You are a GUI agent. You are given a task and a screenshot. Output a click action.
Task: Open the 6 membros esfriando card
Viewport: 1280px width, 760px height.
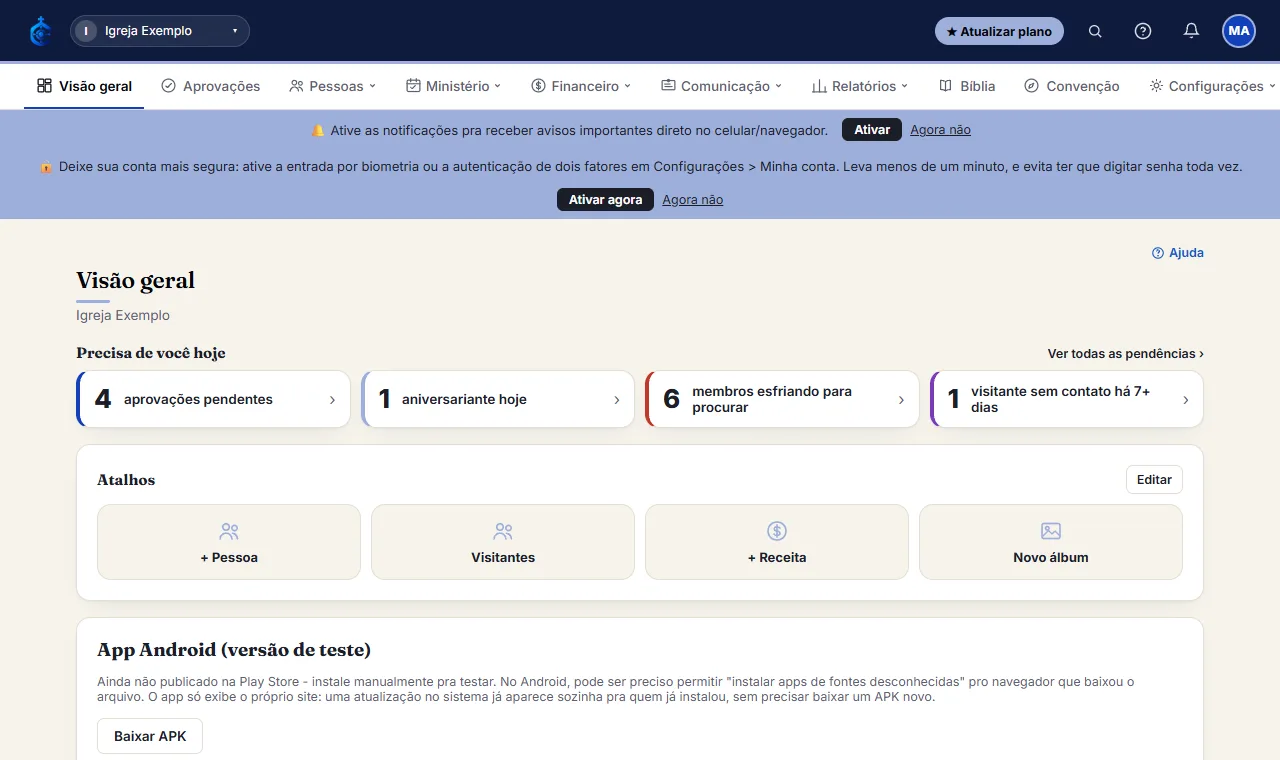[782, 399]
